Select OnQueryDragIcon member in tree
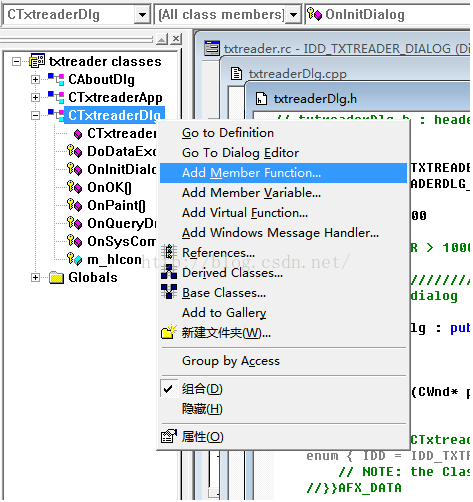Screen dimensions: 473x502 coord(121,223)
